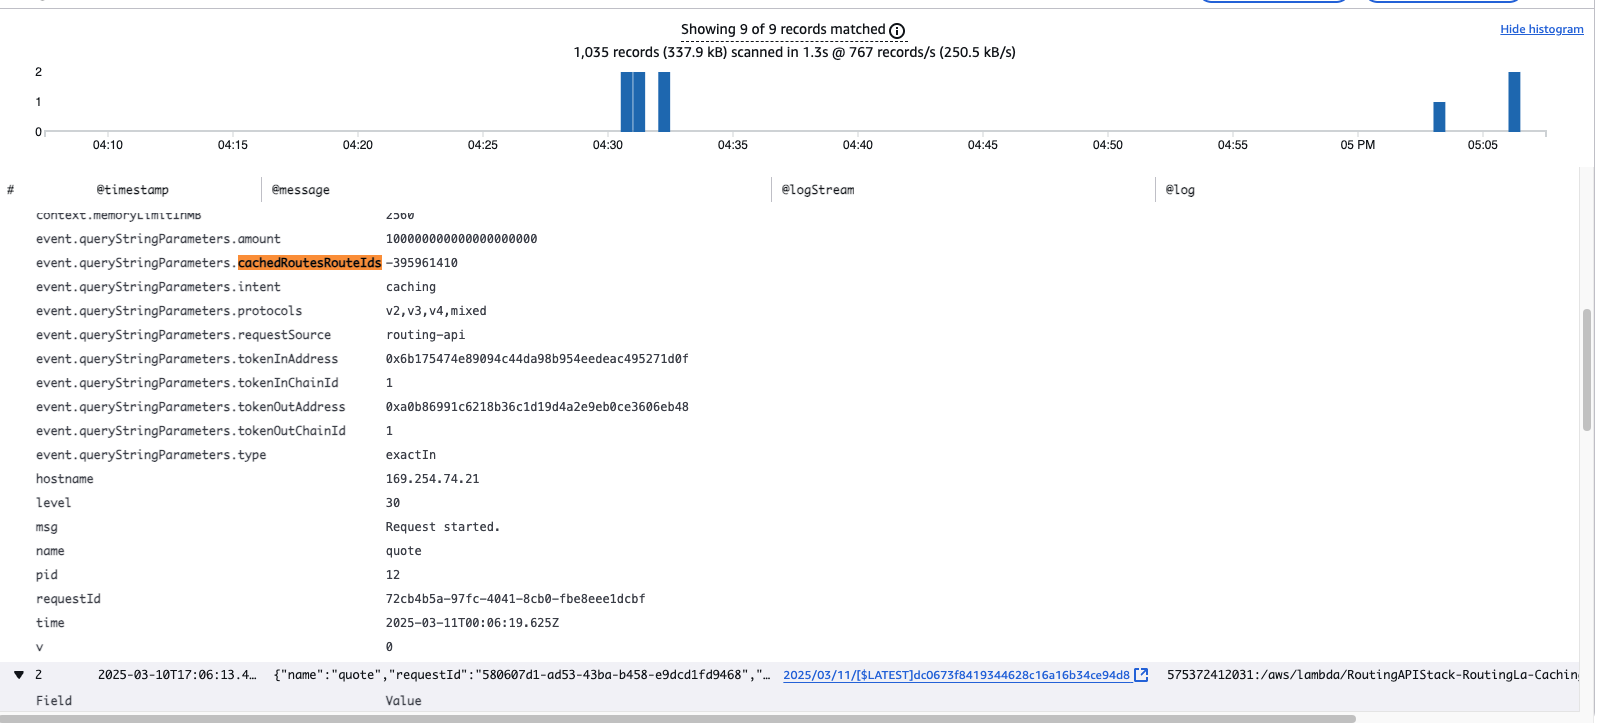
Task: Click the @timestamp column header
Action: pos(132,190)
